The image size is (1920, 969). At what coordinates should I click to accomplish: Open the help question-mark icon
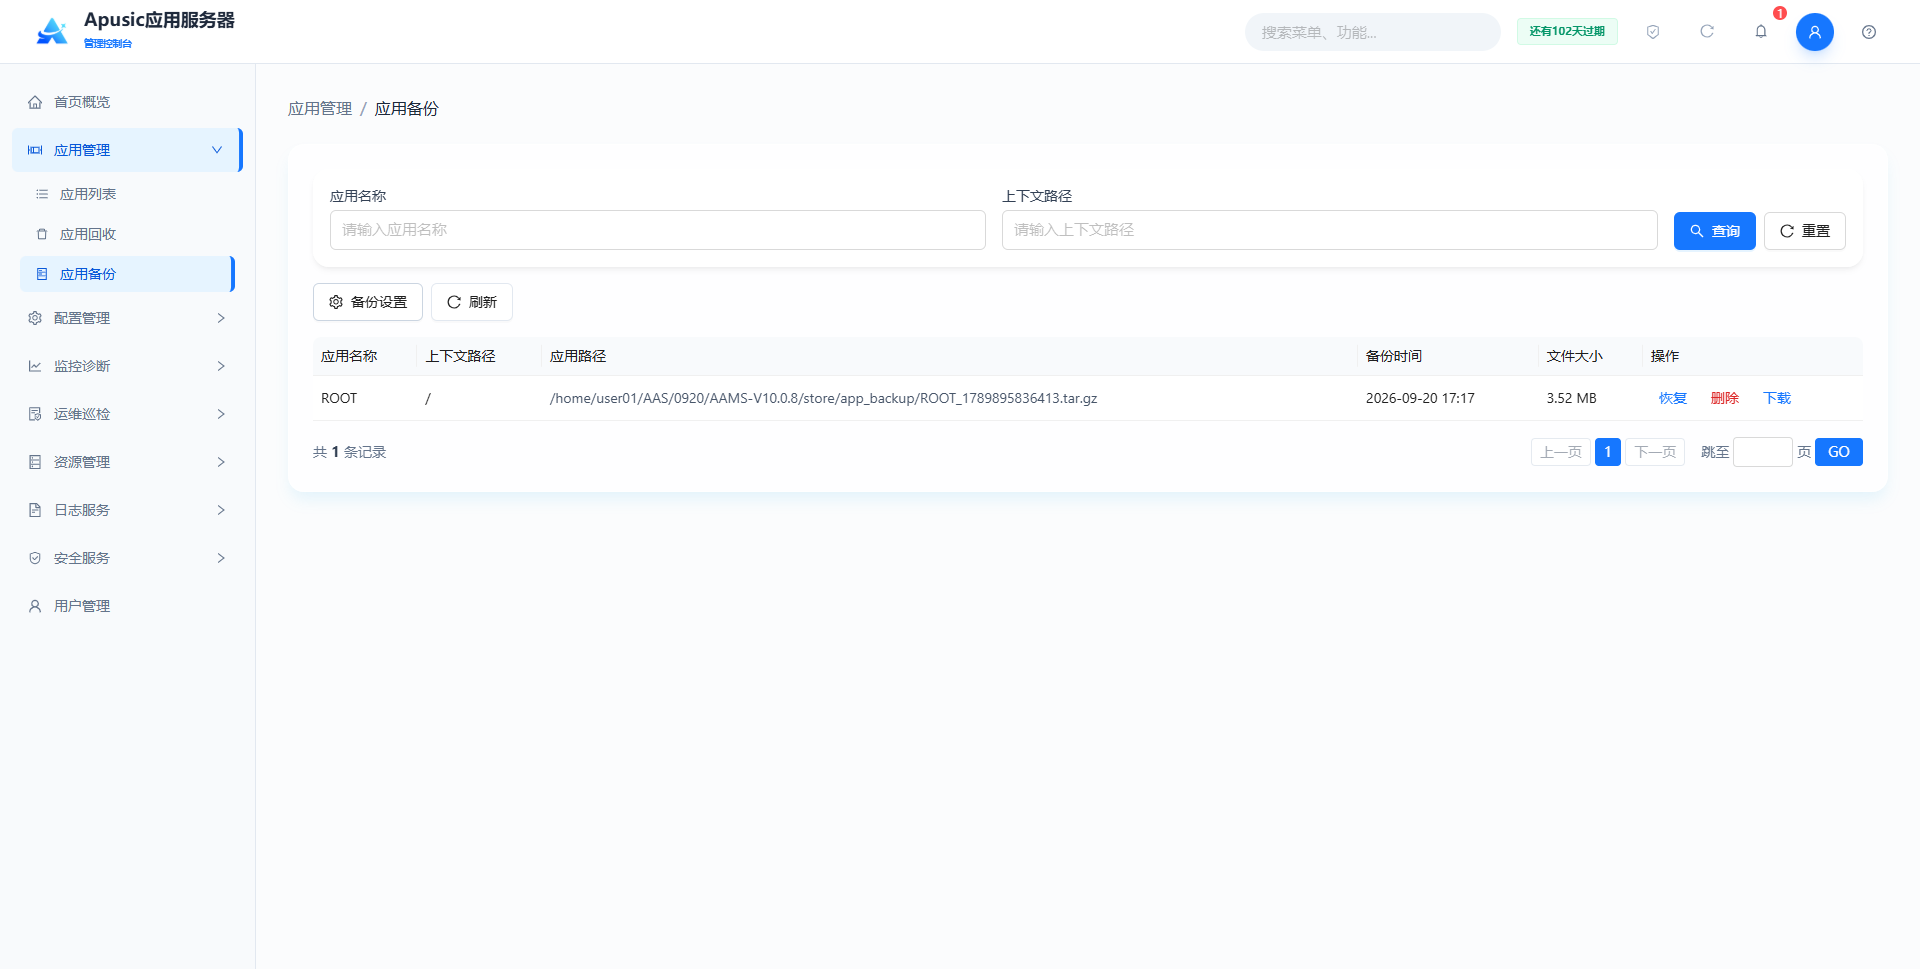click(x=1869, y=32)
